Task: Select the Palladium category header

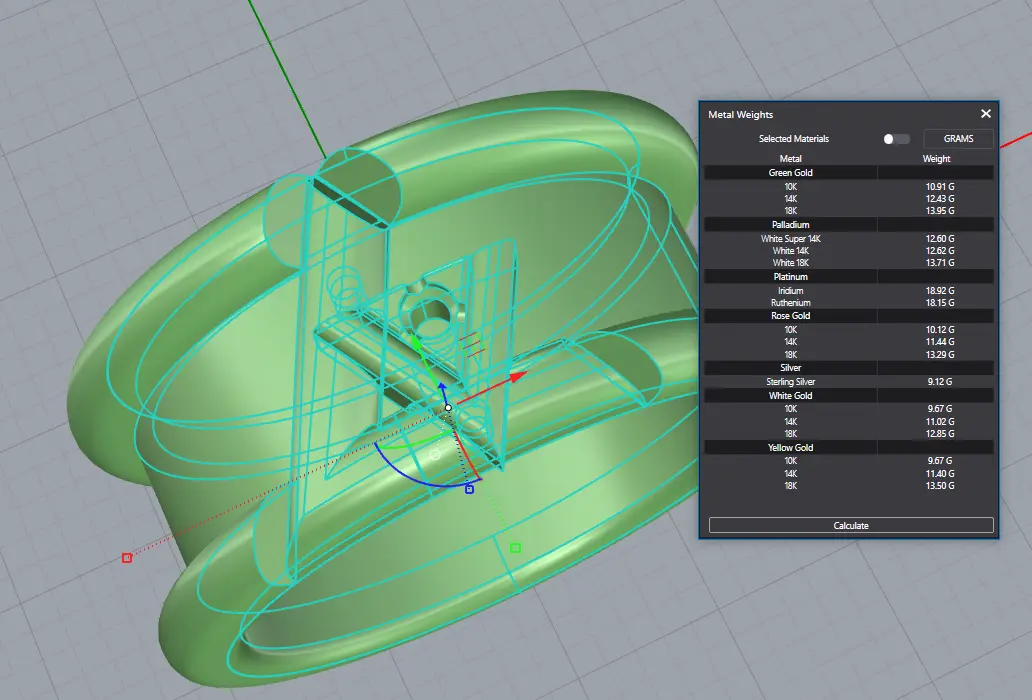Action: click(790, 224)
